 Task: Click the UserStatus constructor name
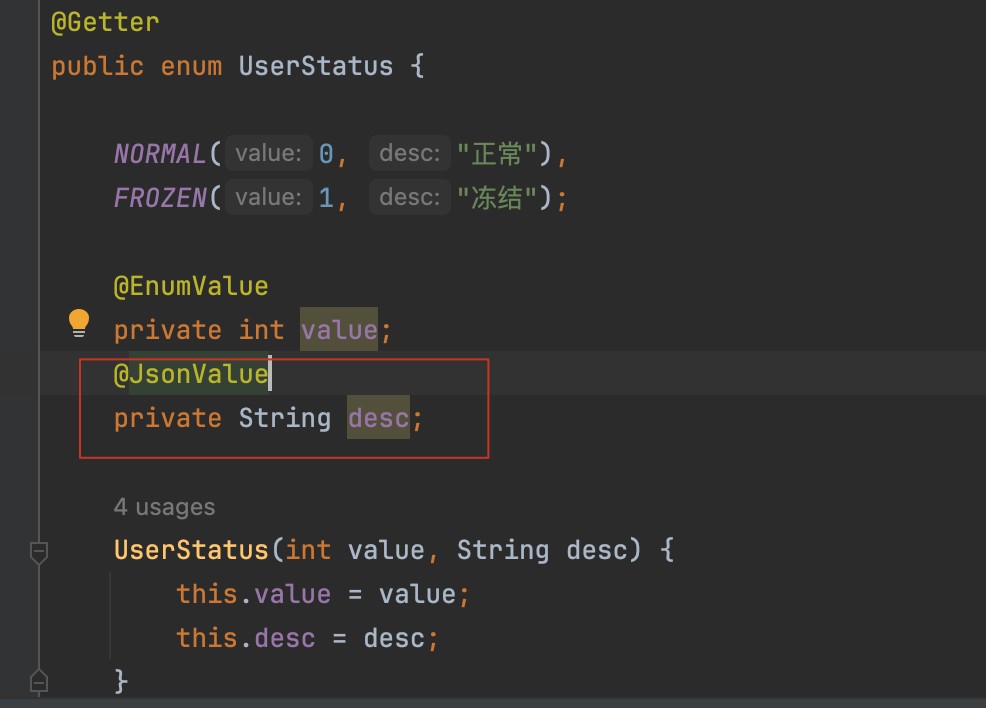click(190, 550)
